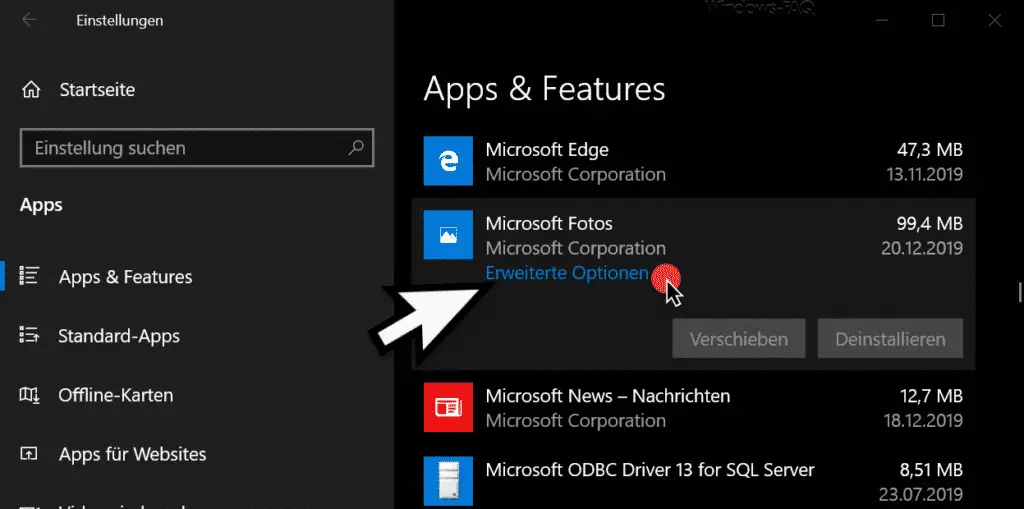
Task: Select Microsoft ODBC Driver 13 entry
Action: [x=693, y=482]
